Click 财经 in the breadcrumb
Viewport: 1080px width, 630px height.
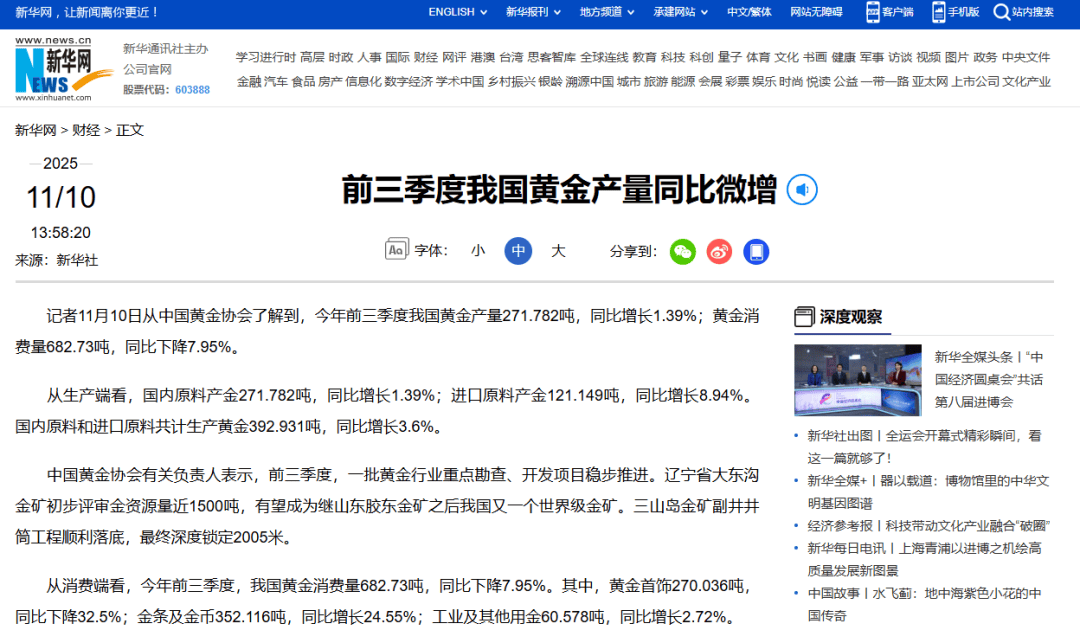[85, 130]
